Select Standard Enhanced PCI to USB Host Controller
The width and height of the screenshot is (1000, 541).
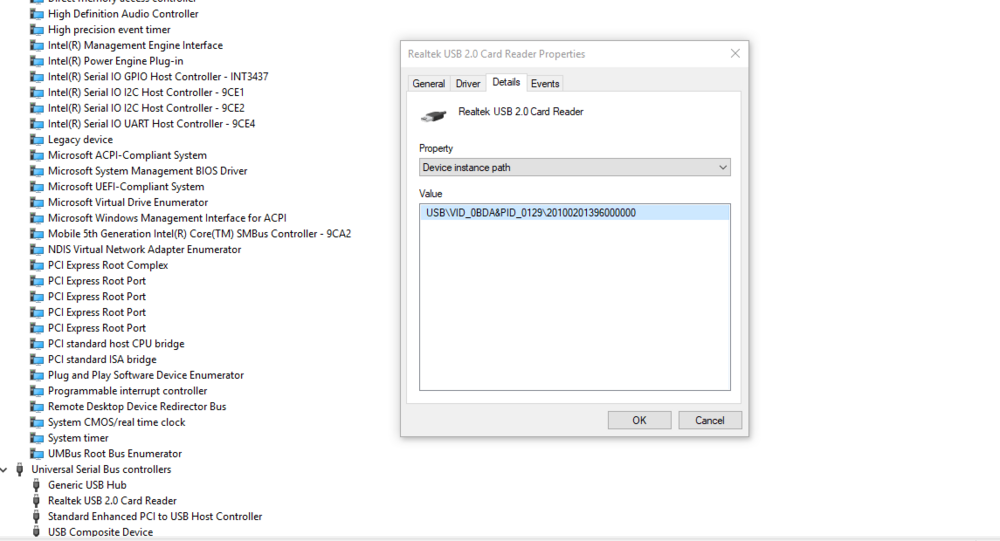click(x=155, y=517)
